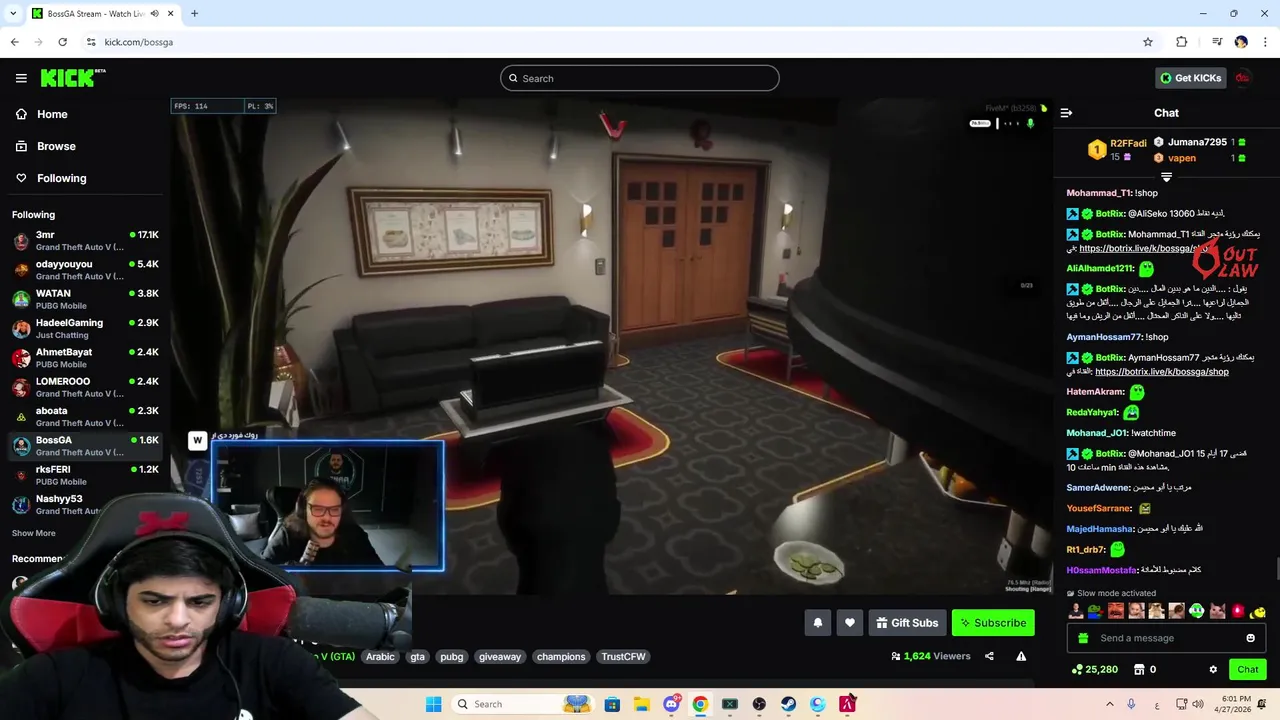Click the Gift Subs button

point(907,623)
